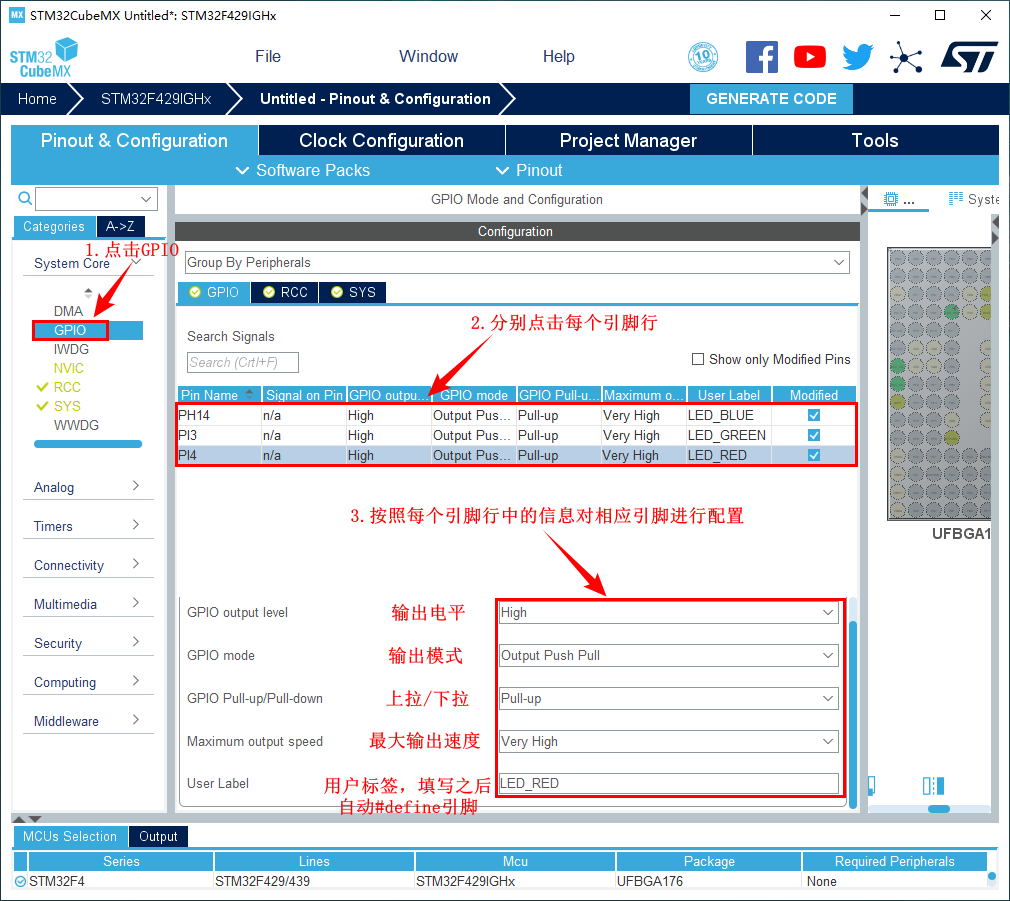Screen dimensions: 1010x901
Task: Click the YouTube icon in header
Action: coord(810,57)
